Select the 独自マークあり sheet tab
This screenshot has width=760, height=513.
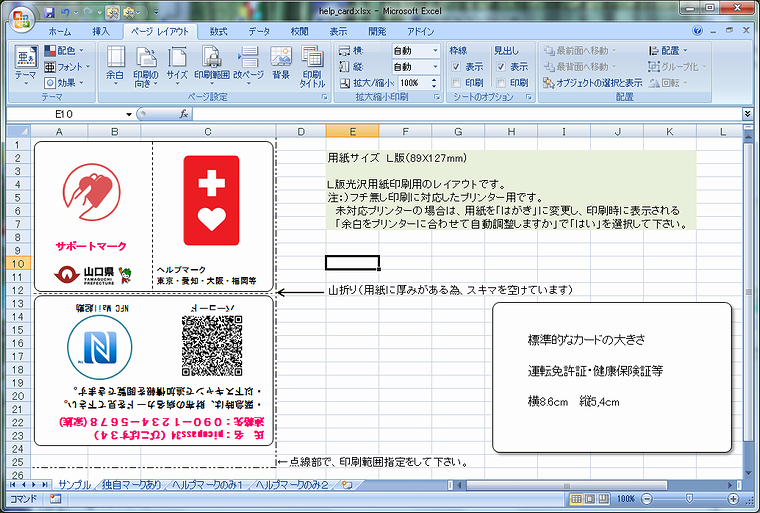point(130,484)
